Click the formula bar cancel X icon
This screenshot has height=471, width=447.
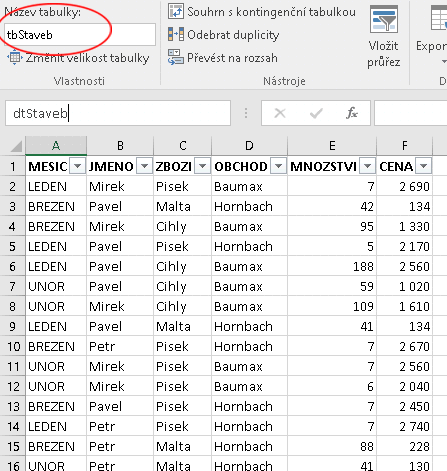280,113
